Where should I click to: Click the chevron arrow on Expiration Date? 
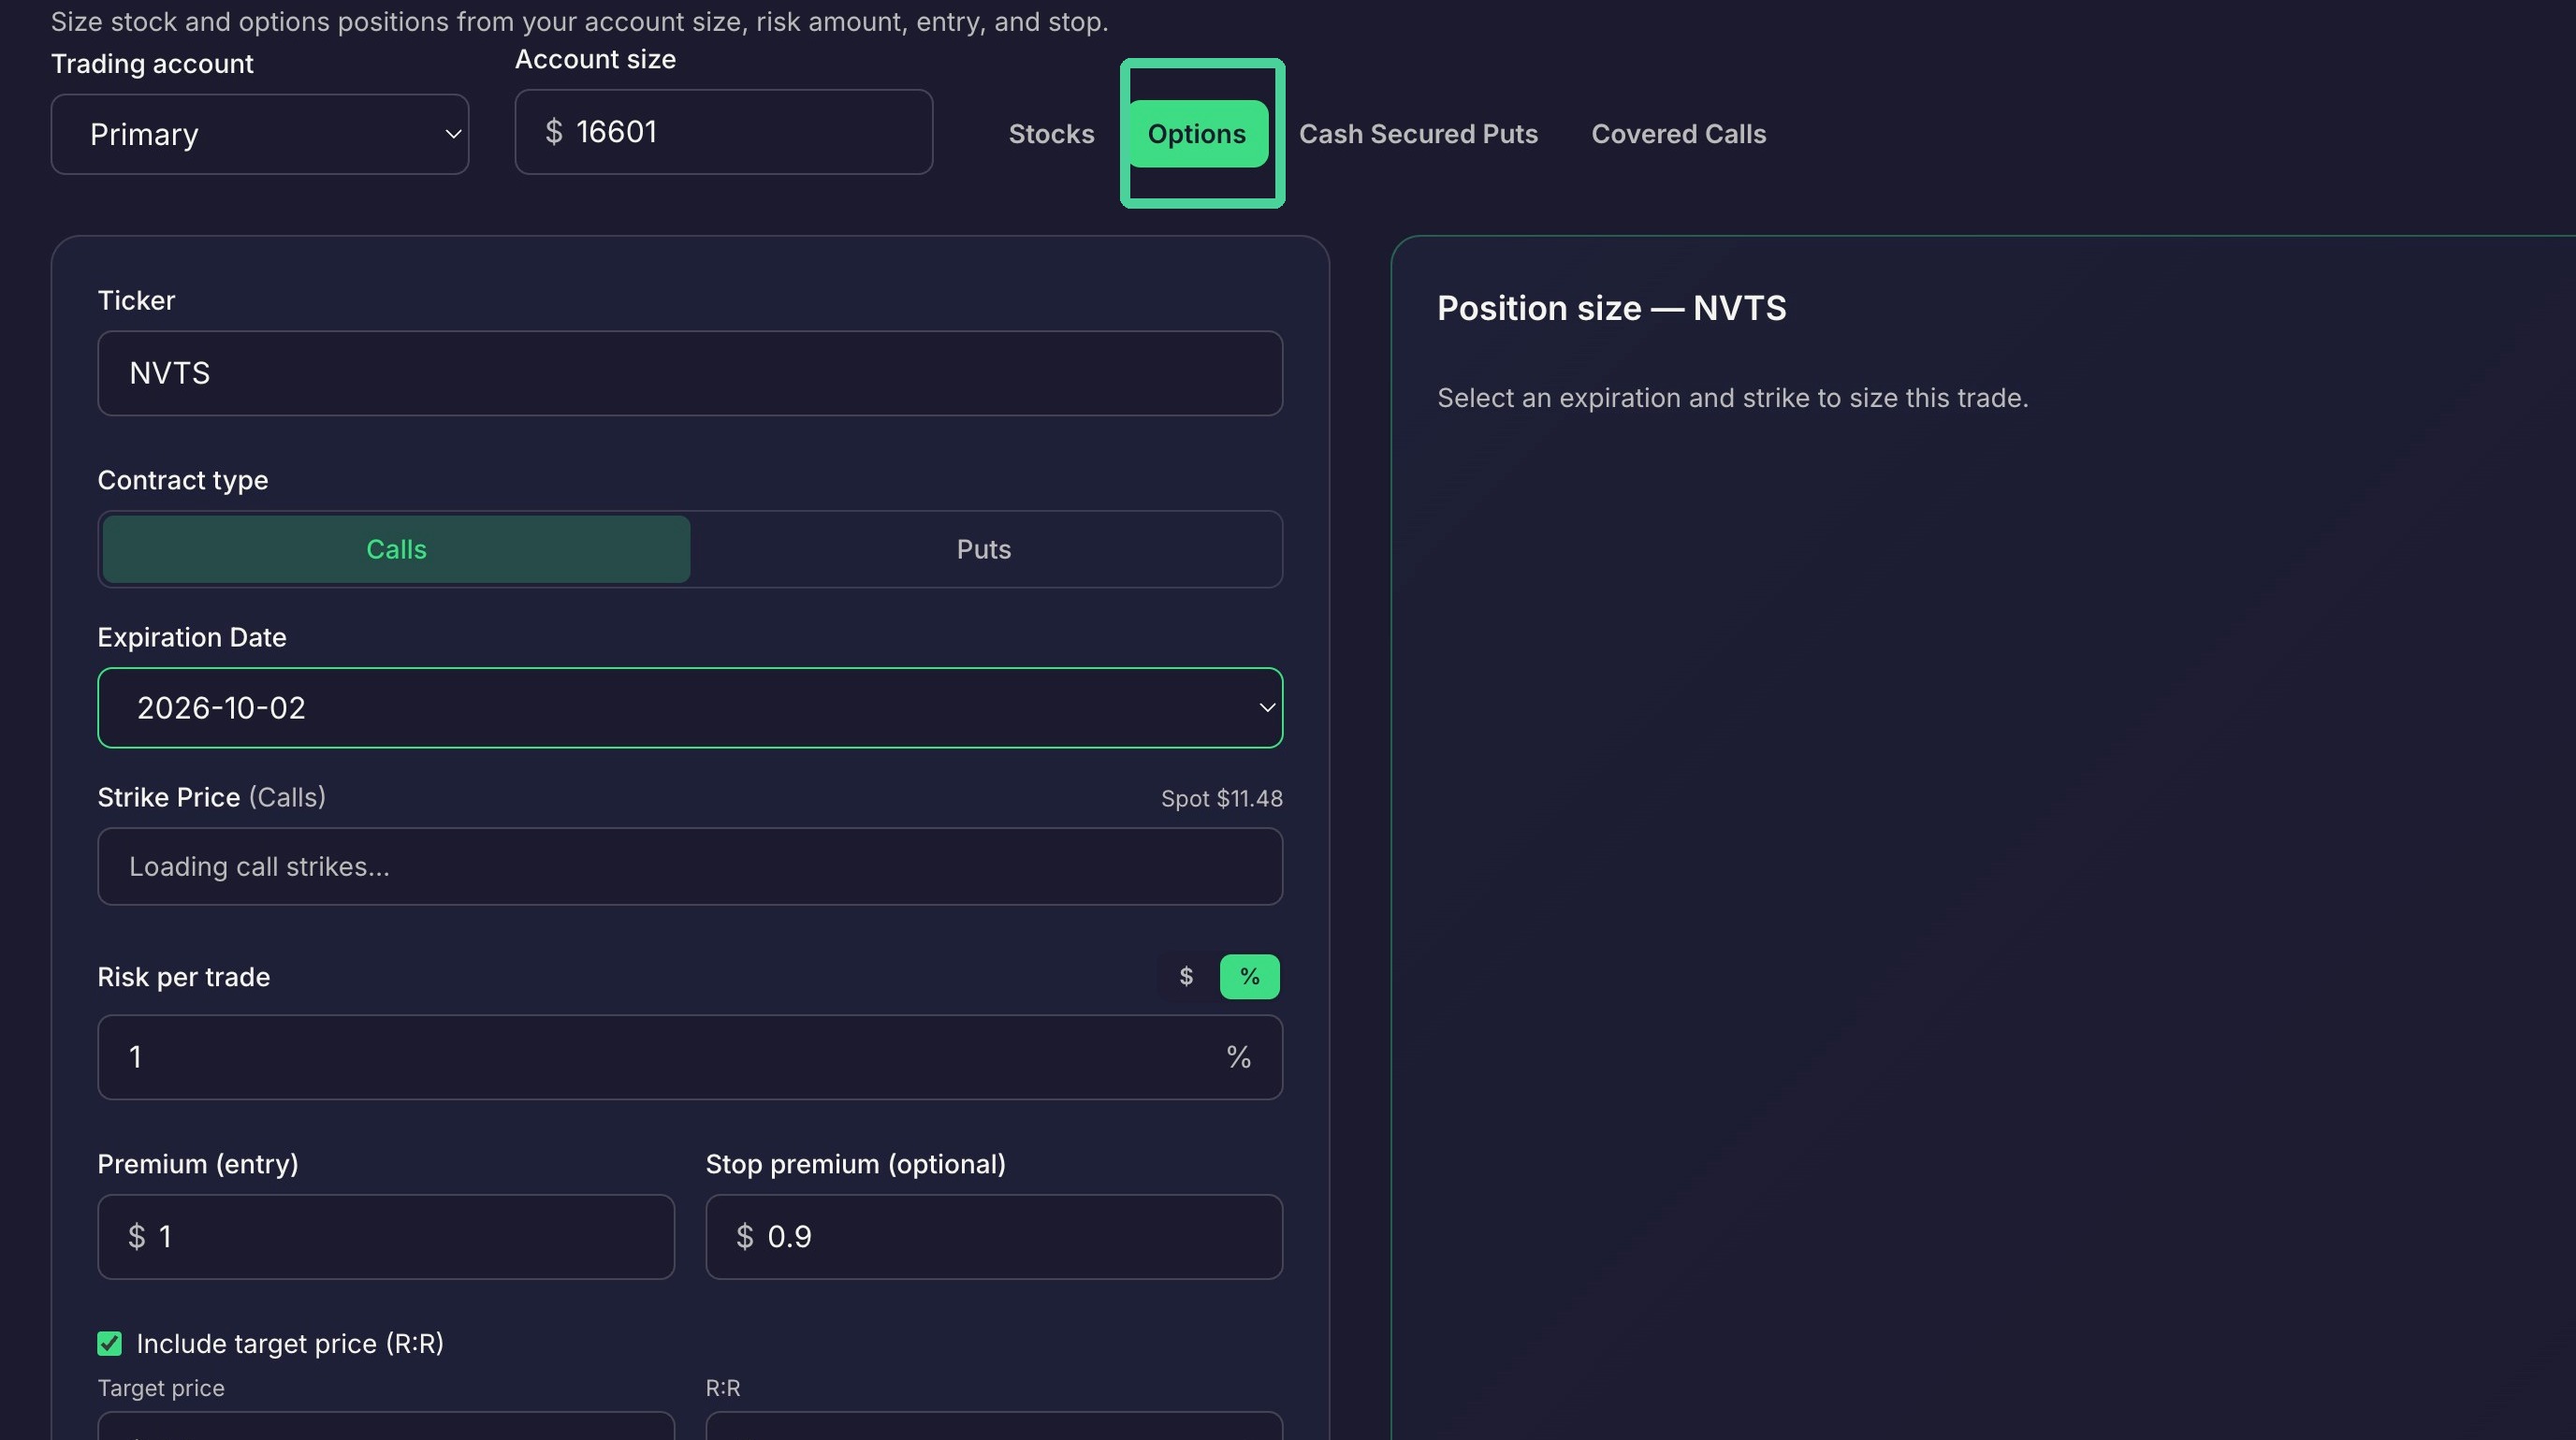click(x=1266, y=708)
